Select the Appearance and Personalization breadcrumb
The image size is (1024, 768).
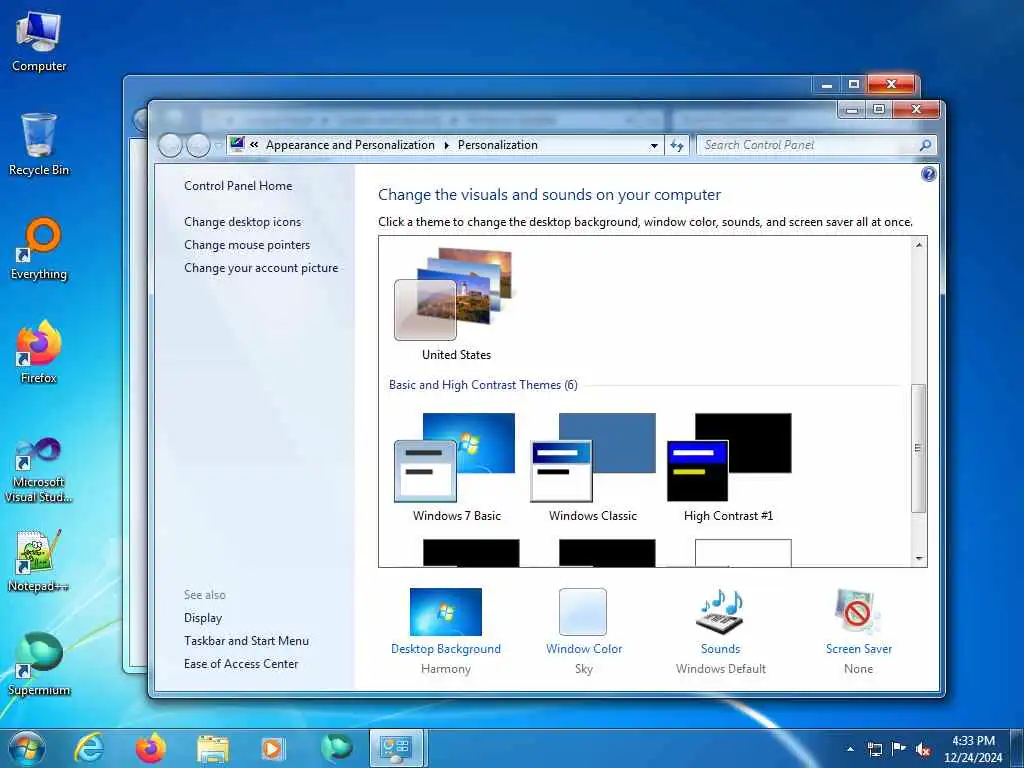[x=350, y=145]
